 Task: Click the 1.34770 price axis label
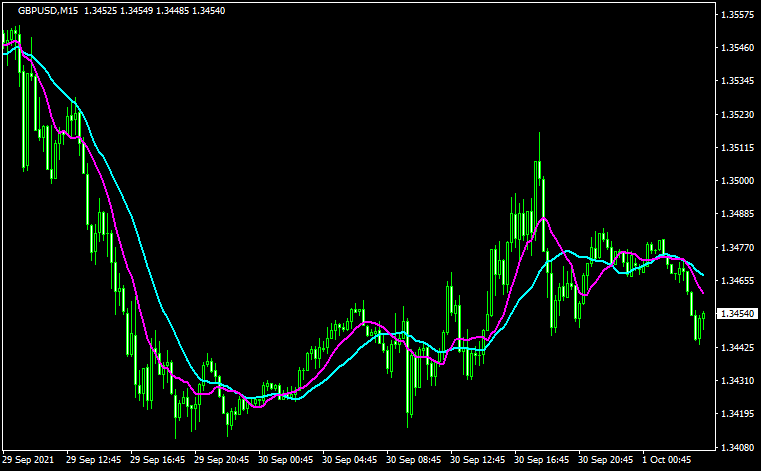coord(738,248)
